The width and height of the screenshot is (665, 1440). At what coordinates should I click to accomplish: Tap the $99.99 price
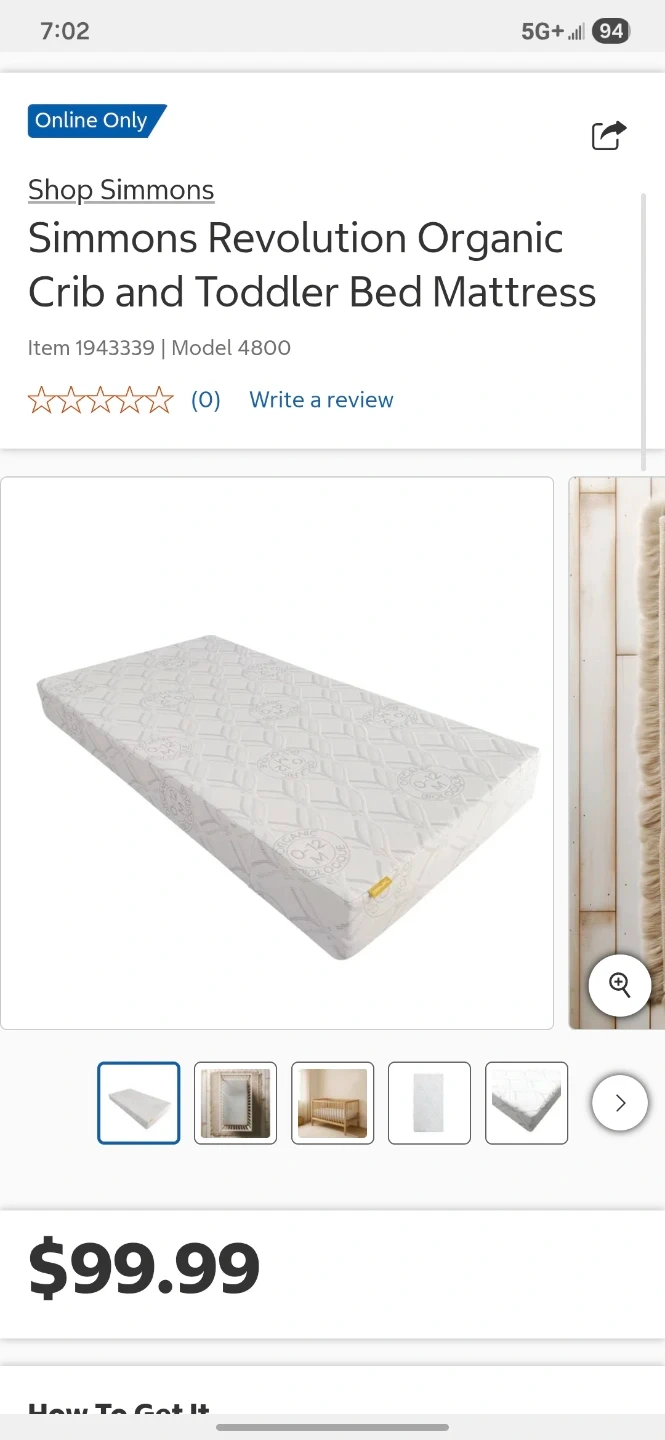click(144, 1268)
